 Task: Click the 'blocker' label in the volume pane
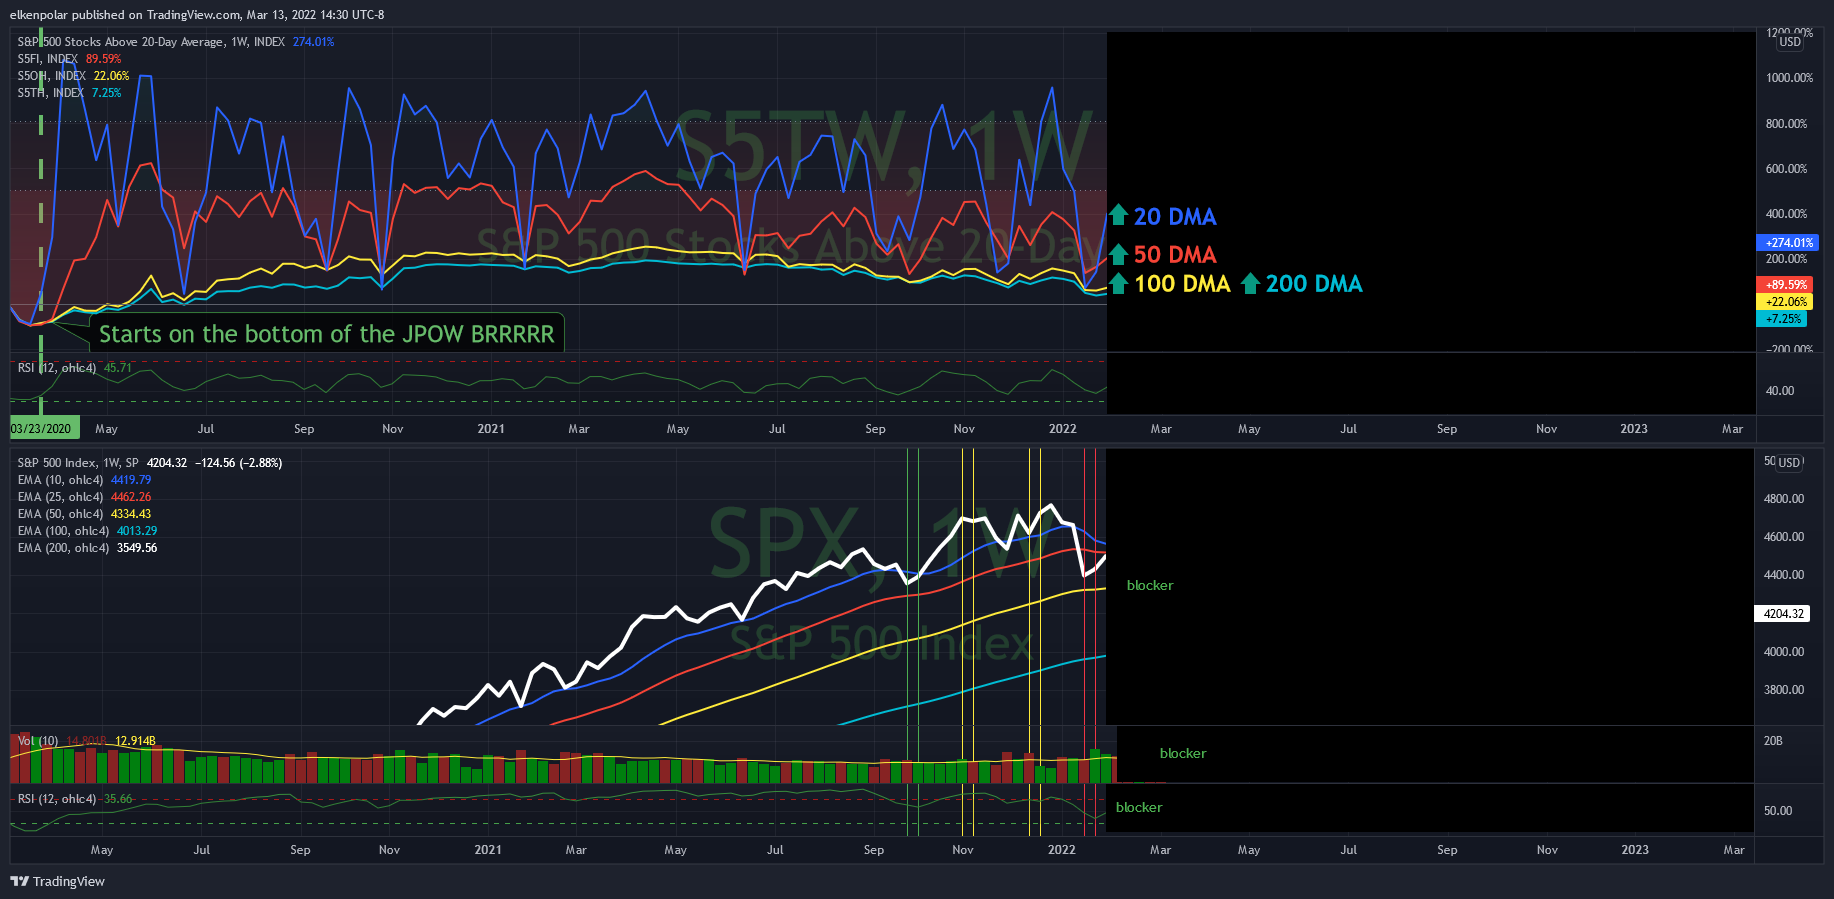click(x=1183, y=754)
